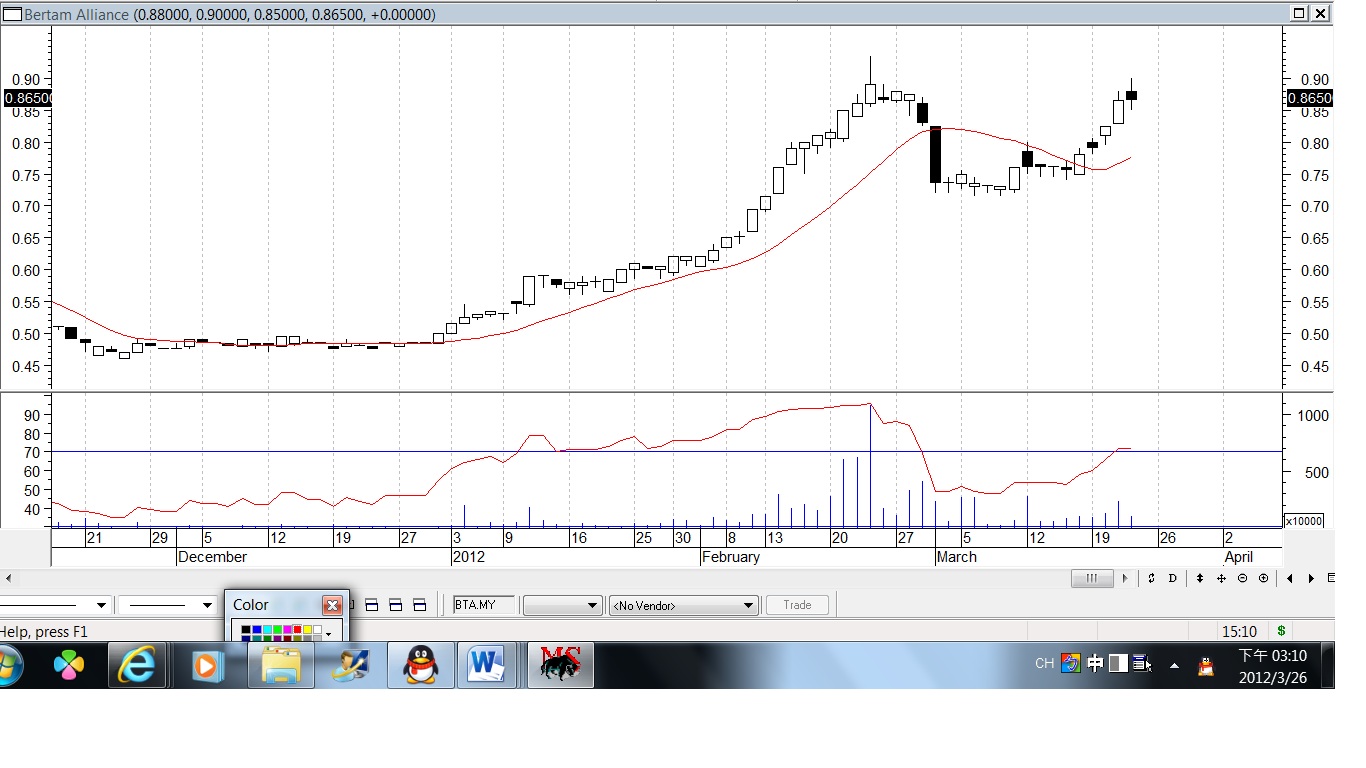This screenshot has height=768, width=1366.
Task: Click the vertical up-down arrows icon
Action: pos(1200,578)
